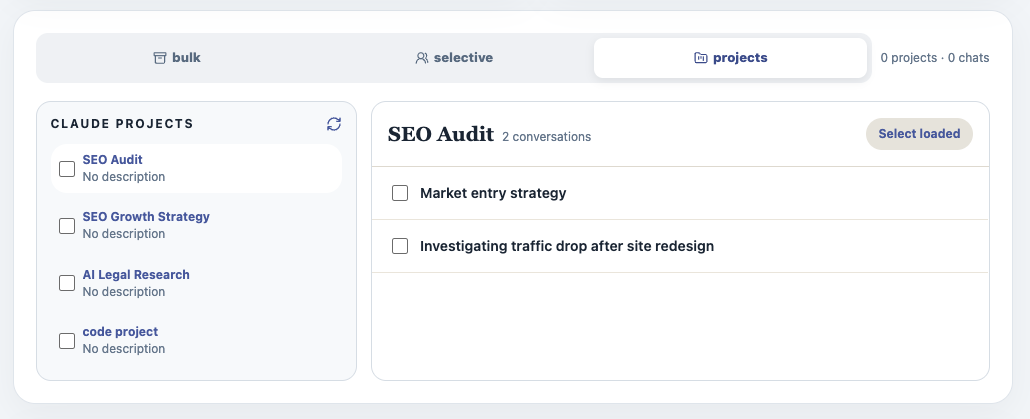Open the Market entry strategy conversation
1030x419 pixels.
coord(493,193)
